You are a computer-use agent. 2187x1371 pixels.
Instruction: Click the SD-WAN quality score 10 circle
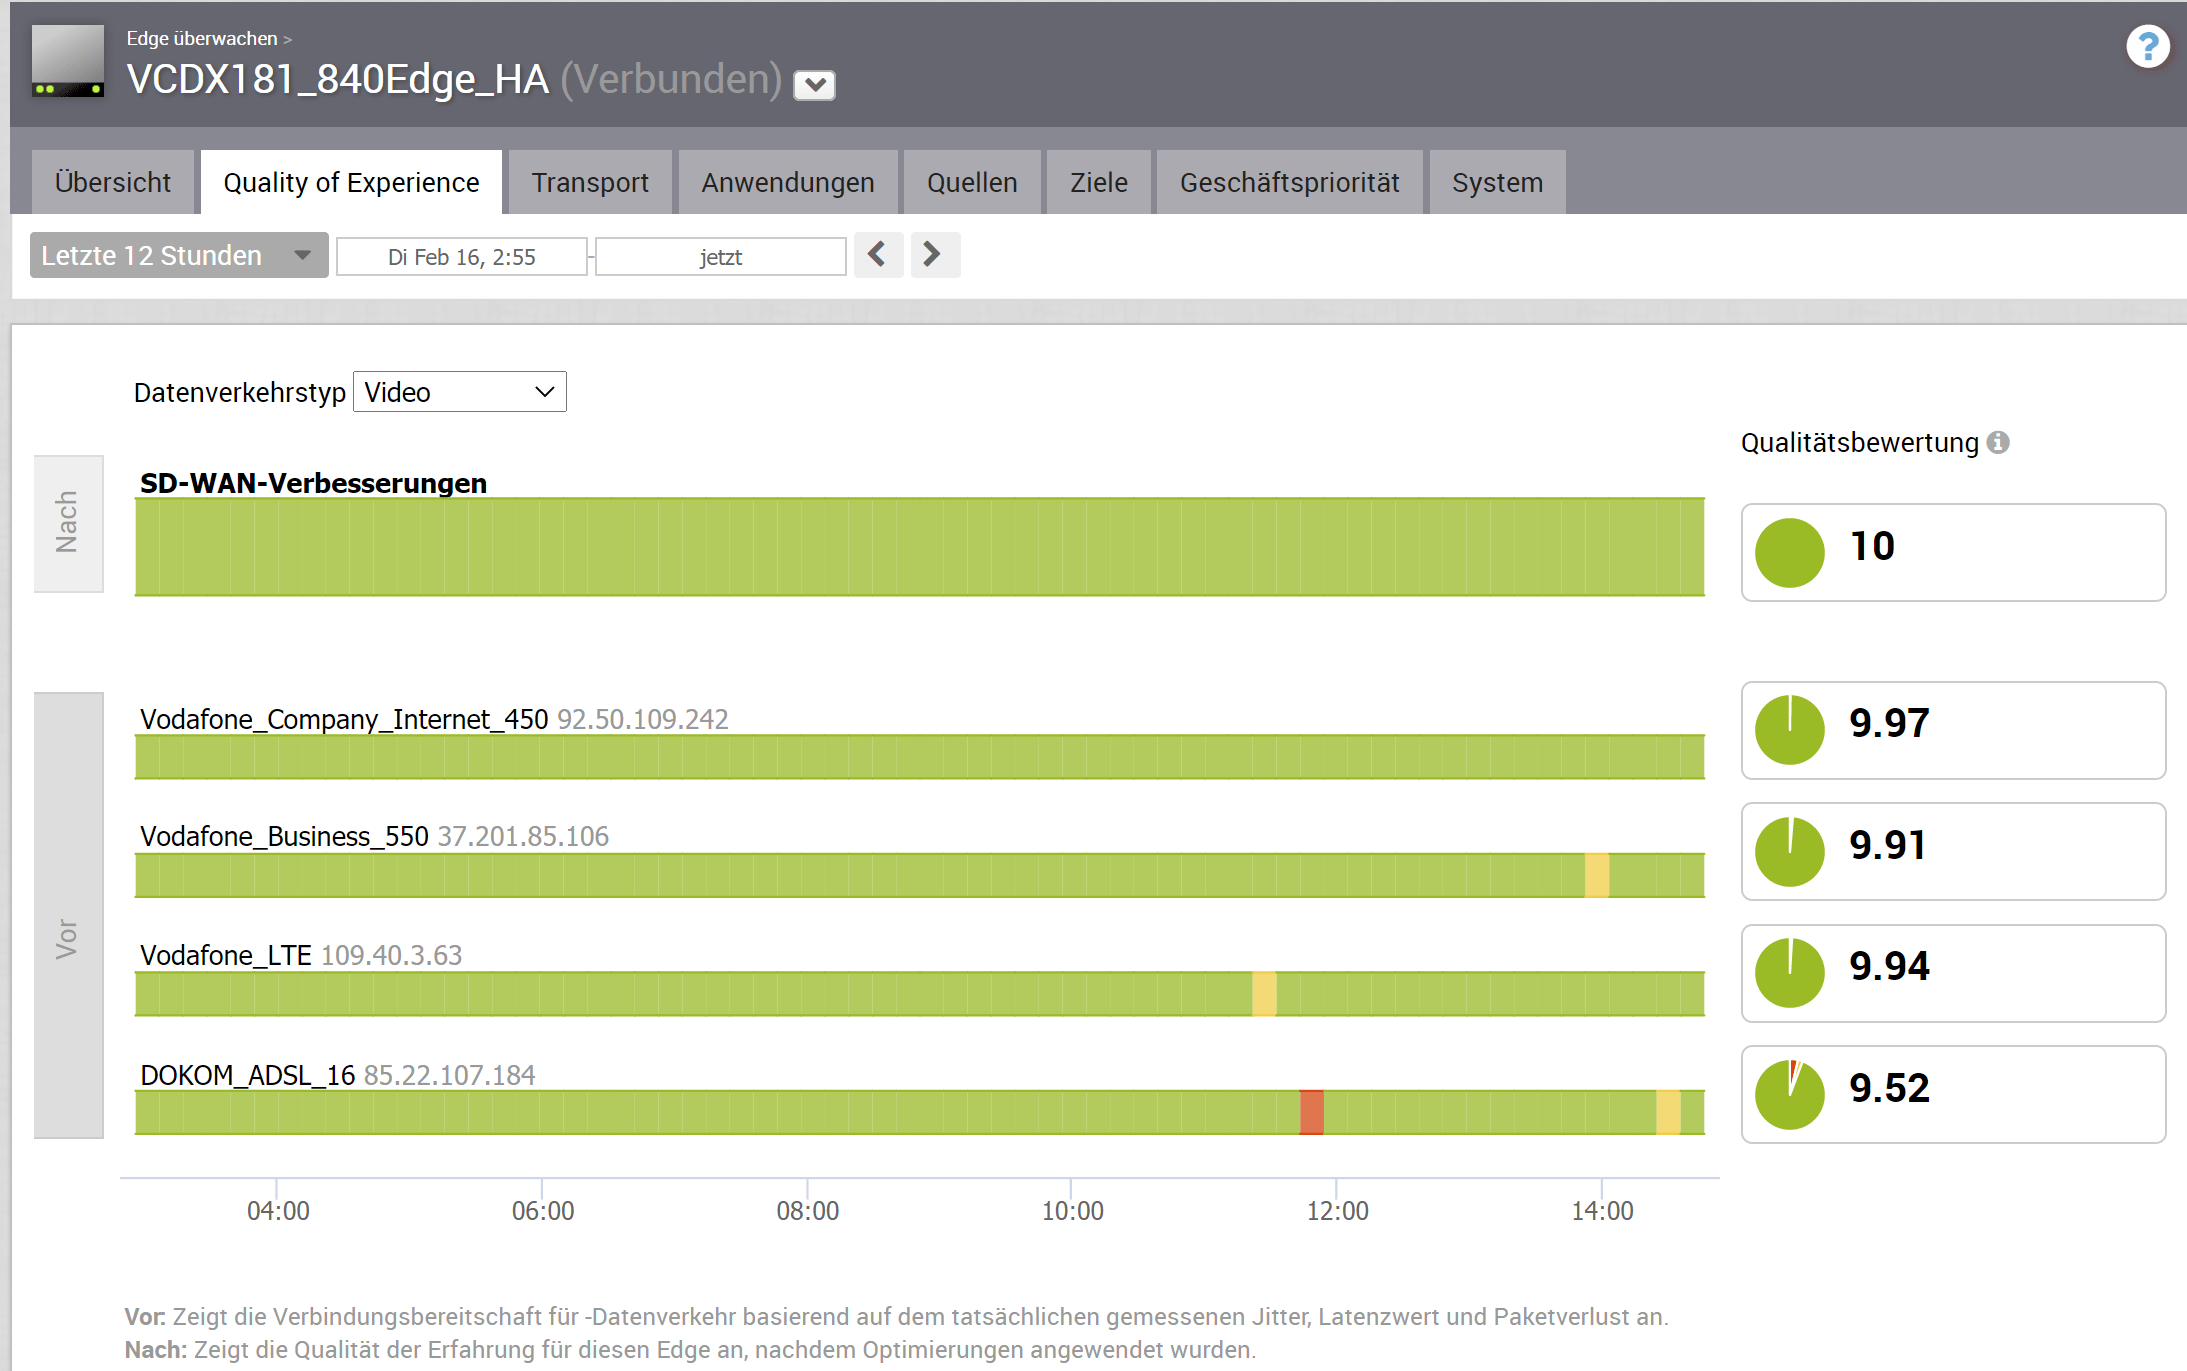tap(1789, 552)
